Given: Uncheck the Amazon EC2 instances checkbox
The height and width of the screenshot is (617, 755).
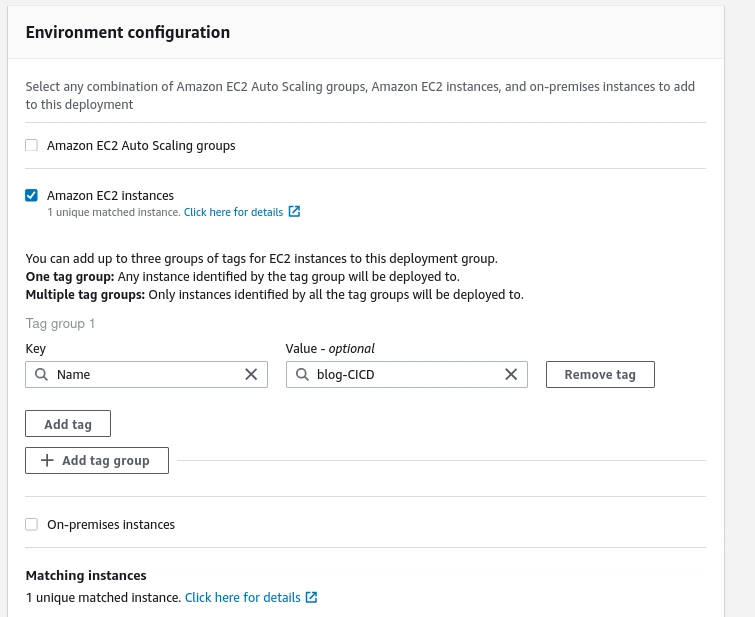Looking at the screenshot, I should pos(31,195).
